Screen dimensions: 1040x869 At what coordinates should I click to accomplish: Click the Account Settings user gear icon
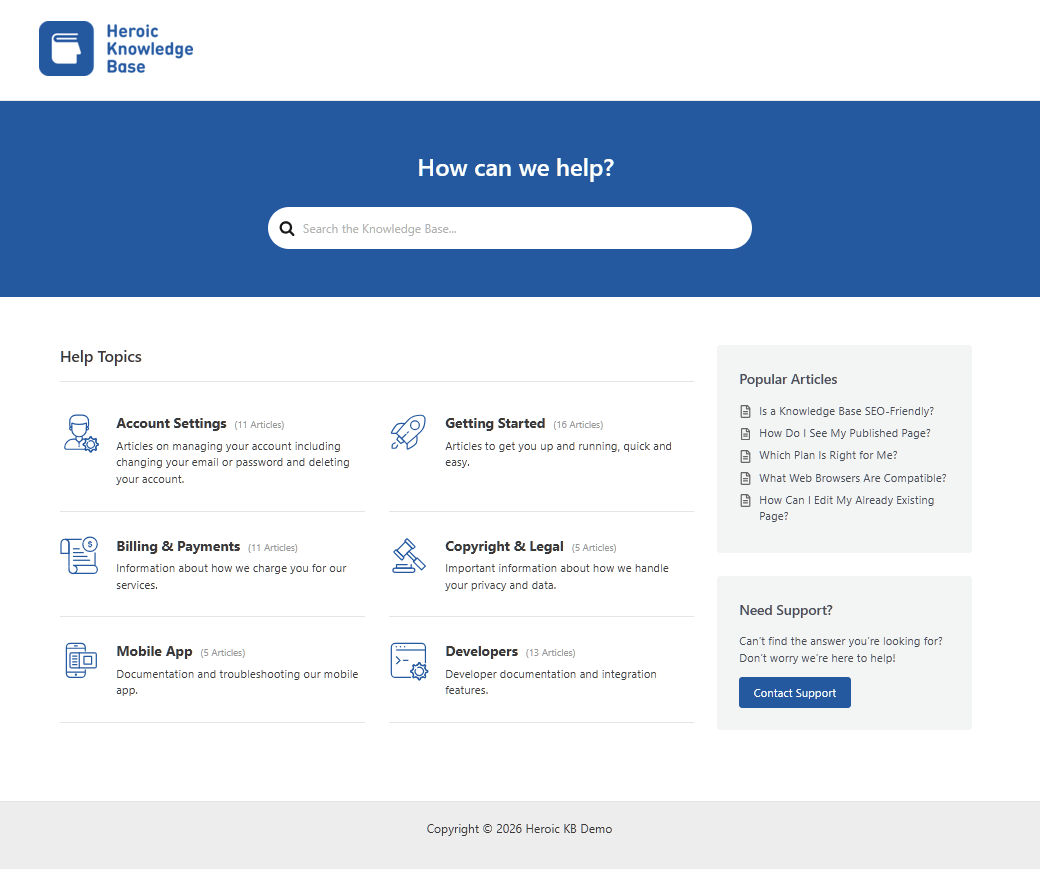click(x=81, y=433)
